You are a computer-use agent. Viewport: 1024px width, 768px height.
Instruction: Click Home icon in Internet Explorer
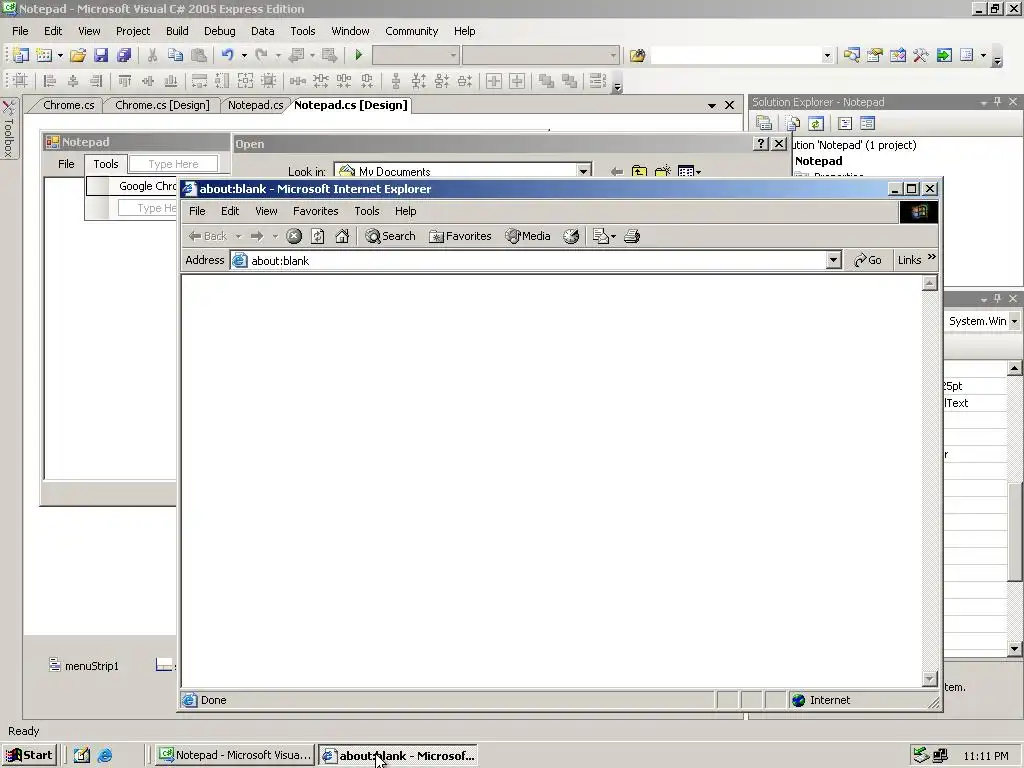click(342, 236)
